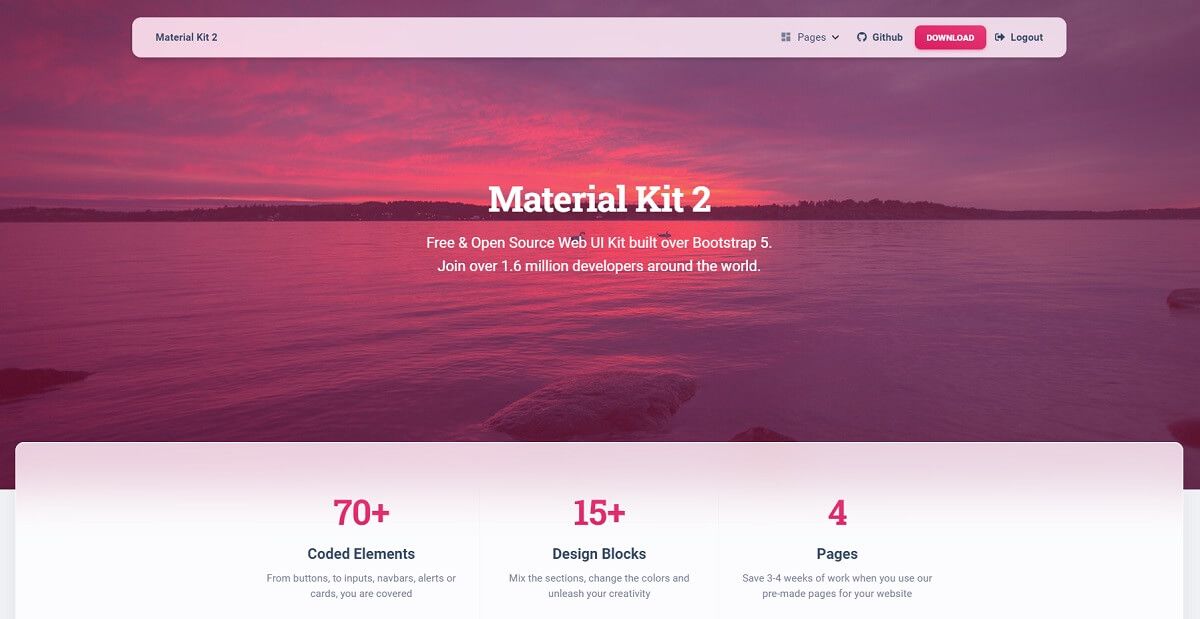Click the Save 3-4 weeks description
Image resolution: width=1200 pixels, height=619 pixels.
coord(837,585)
